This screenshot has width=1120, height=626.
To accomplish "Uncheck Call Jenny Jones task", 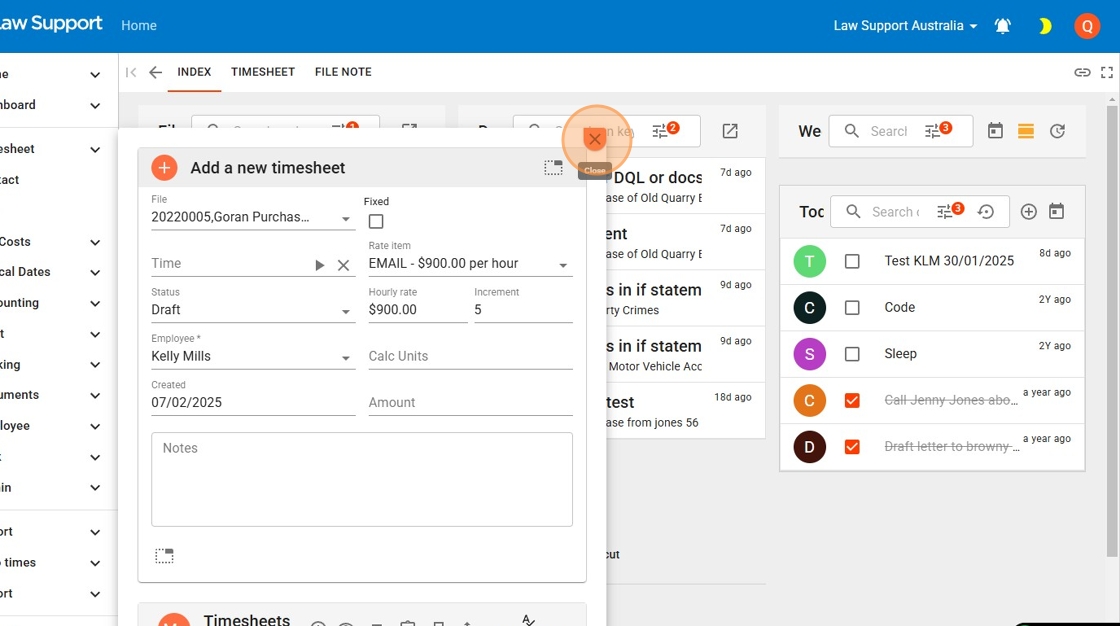I will click(x=852, y=401).
